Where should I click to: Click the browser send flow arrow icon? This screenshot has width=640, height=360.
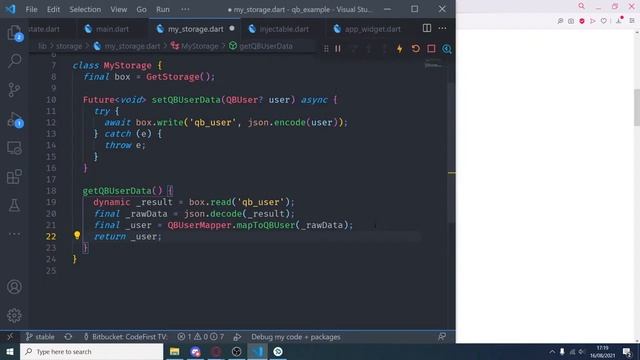tap(593, 21)
